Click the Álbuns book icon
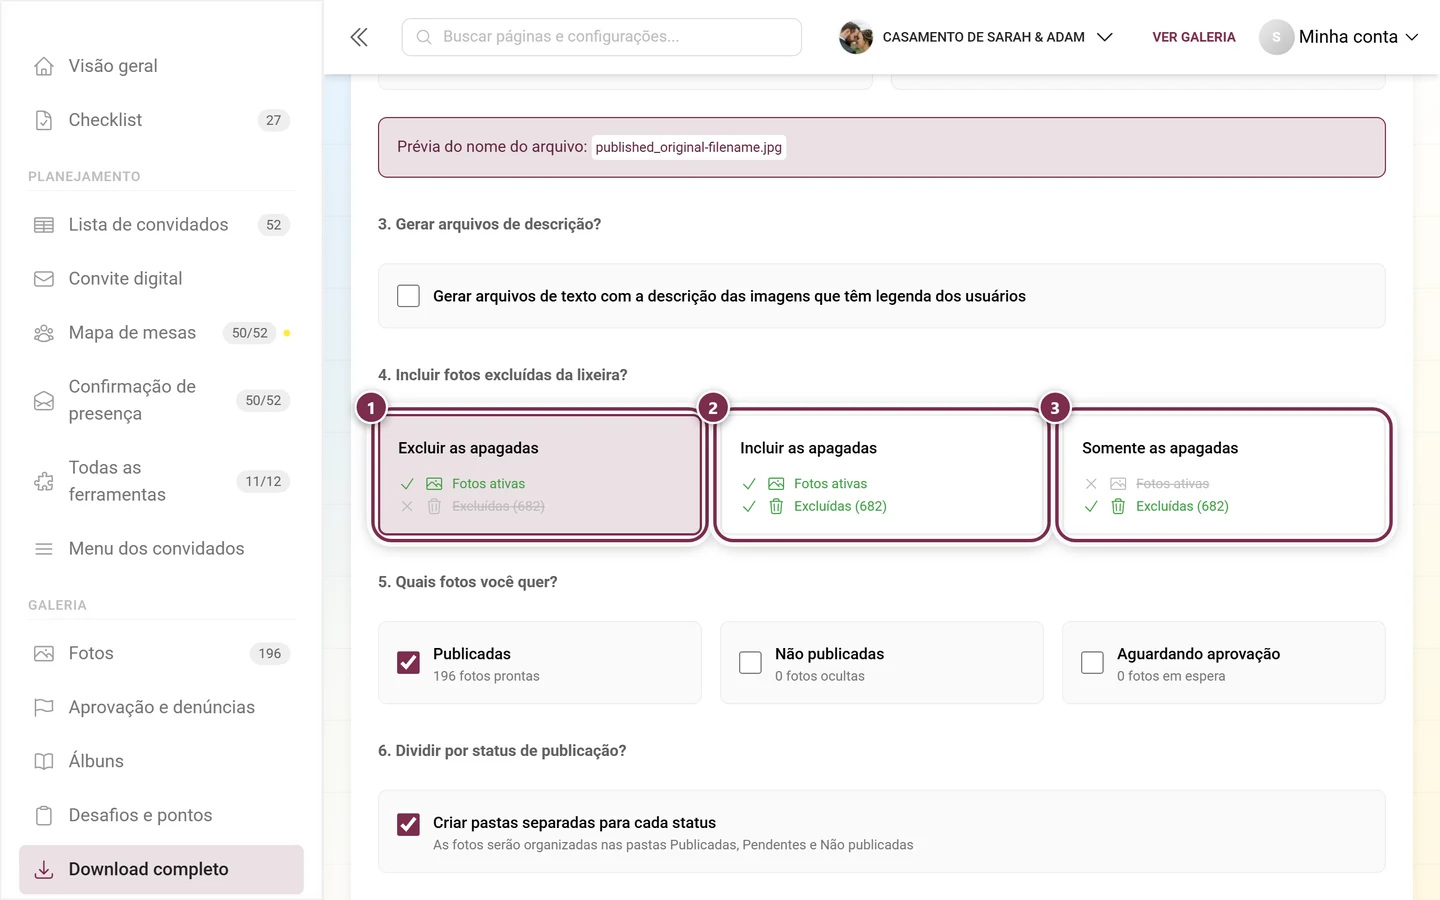The height and width of the screenshot is (900, 1440). pos(44,762)
